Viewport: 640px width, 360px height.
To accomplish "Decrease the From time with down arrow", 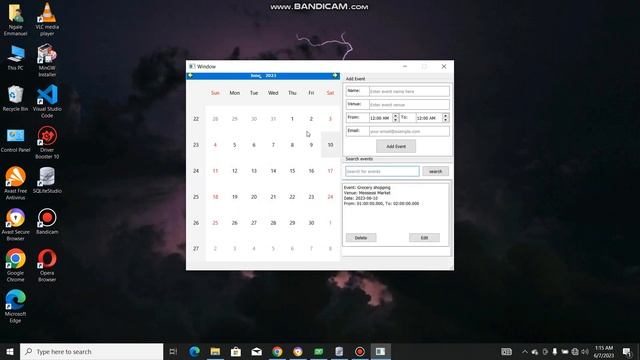I will (395, 120).
